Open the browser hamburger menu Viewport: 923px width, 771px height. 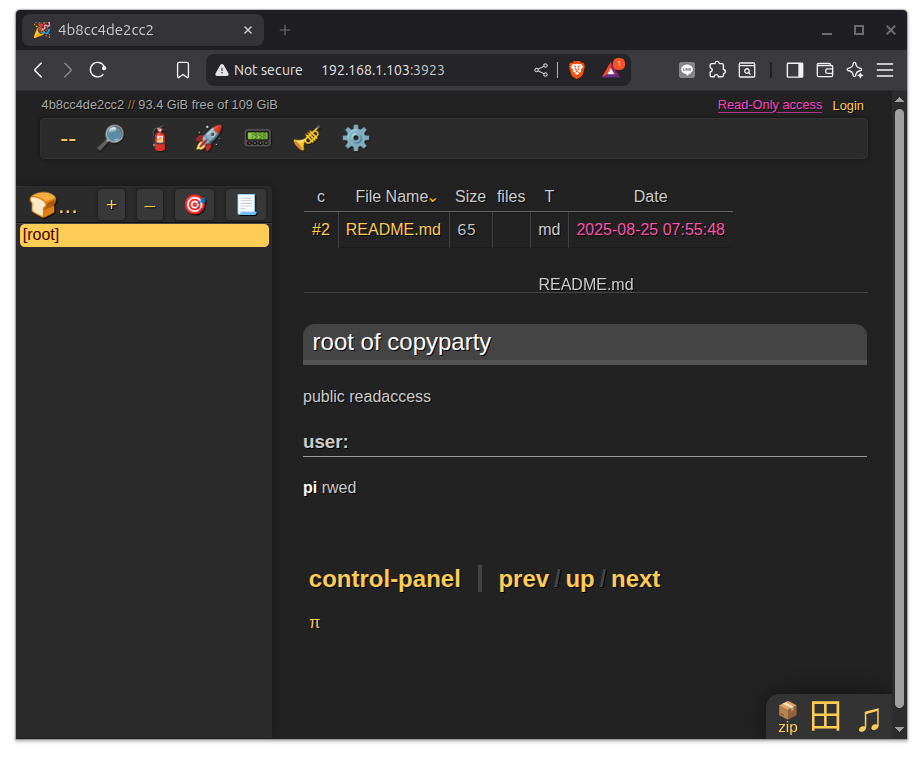click(885, 70)
